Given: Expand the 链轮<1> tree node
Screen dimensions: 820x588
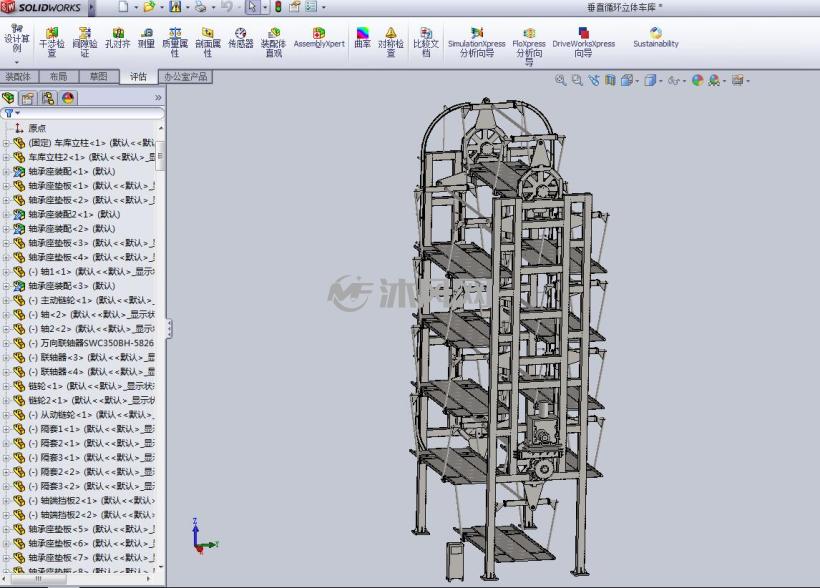Looking at the screenshot, I should (x=6, y=386).
